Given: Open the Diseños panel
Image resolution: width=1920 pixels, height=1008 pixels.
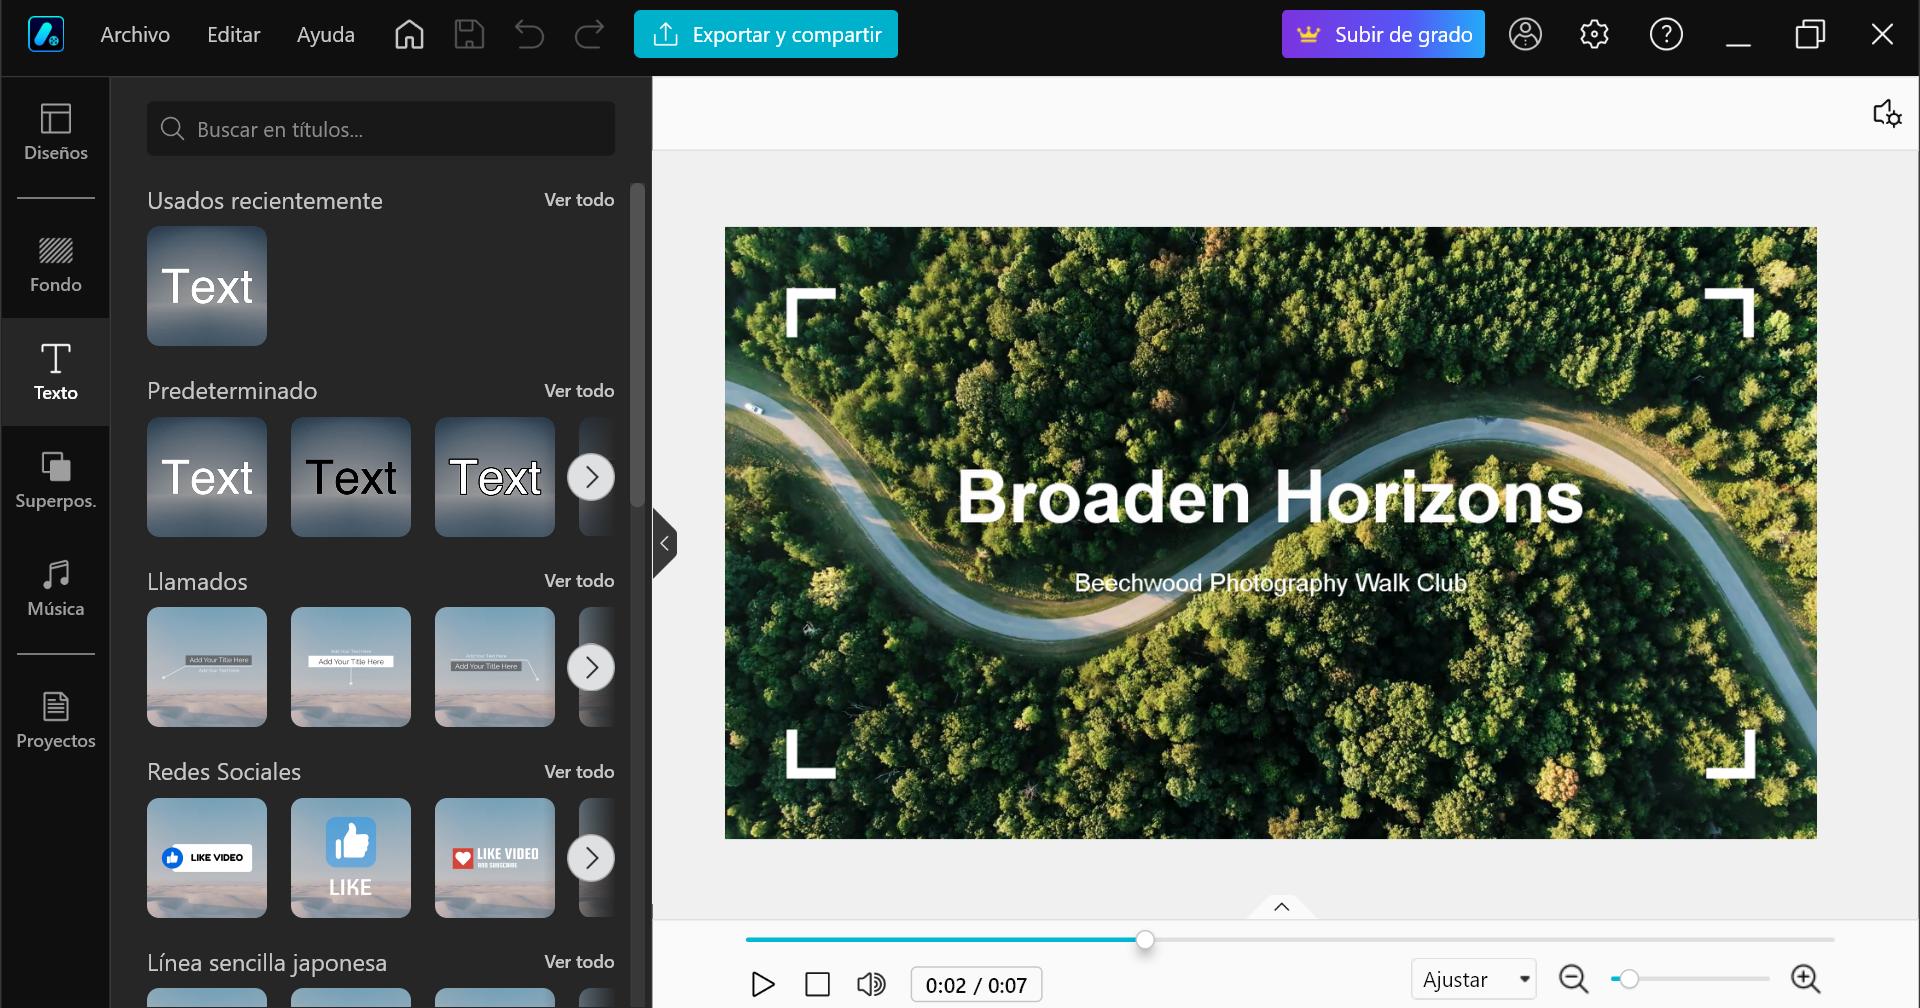Looking at the screenshot, I should point(56,132).
